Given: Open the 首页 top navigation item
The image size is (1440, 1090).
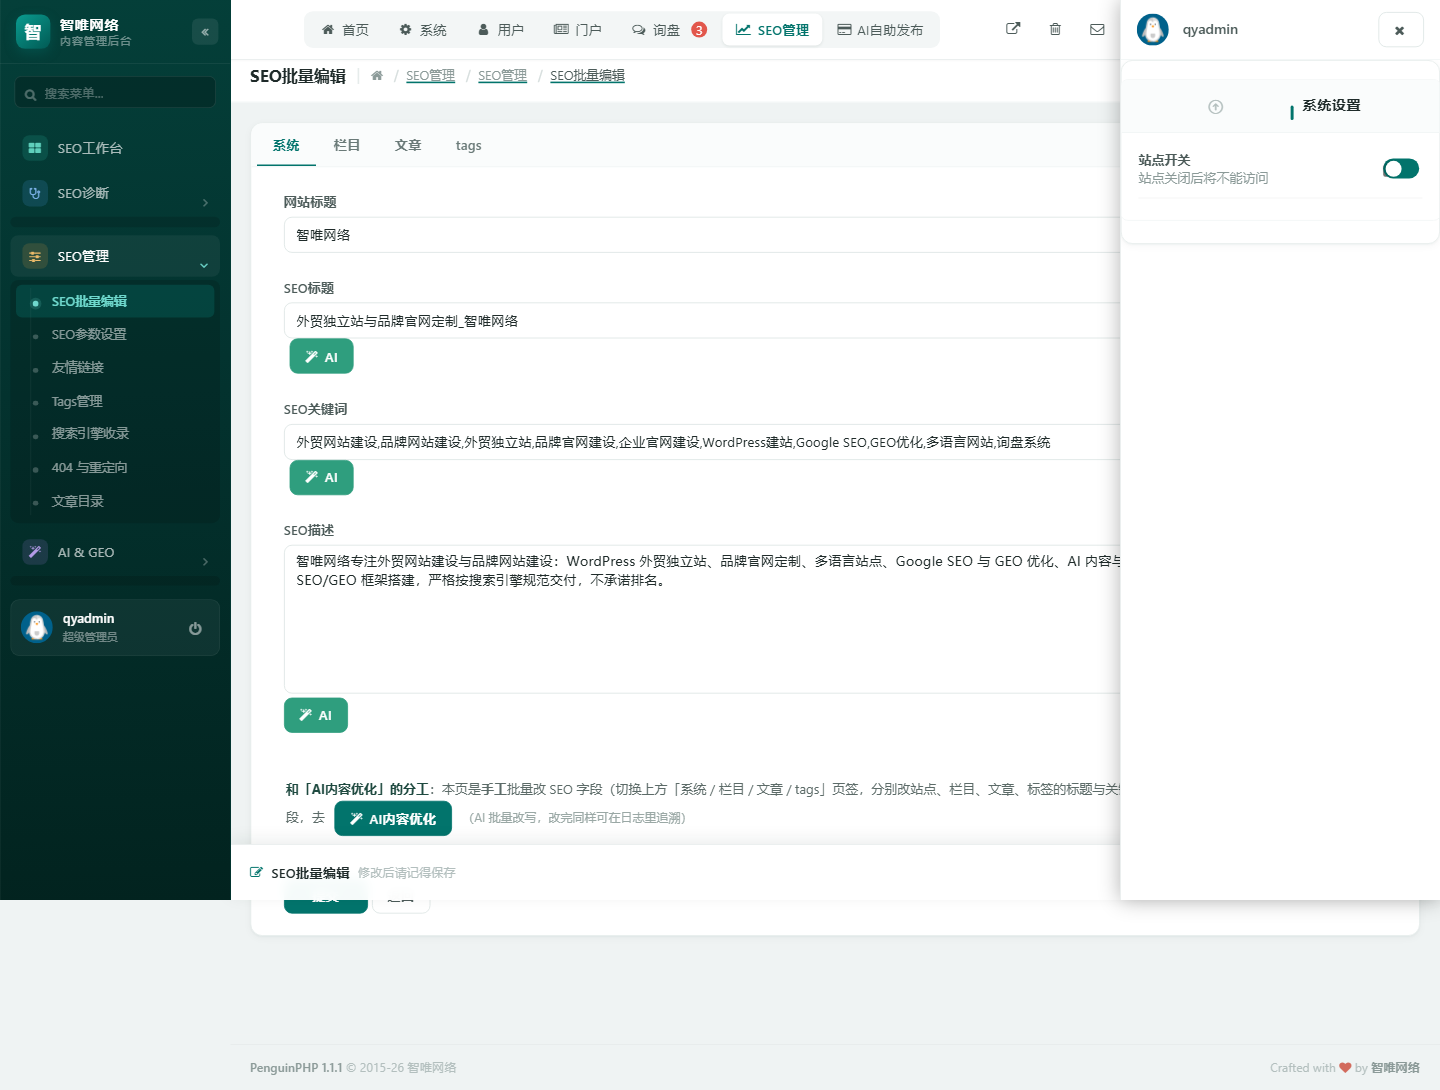Looking at the screenshot, I should click(x=345, y=30).
